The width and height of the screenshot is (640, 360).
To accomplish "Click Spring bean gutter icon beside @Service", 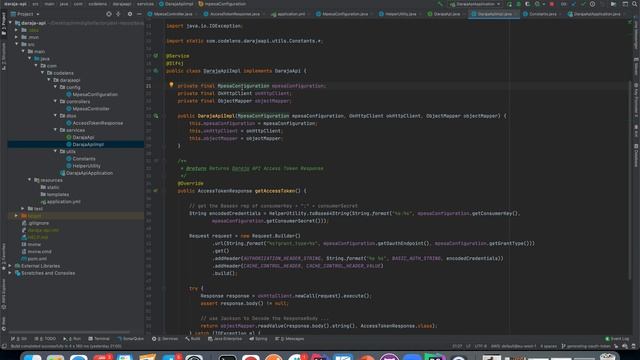I will point(156,56).
